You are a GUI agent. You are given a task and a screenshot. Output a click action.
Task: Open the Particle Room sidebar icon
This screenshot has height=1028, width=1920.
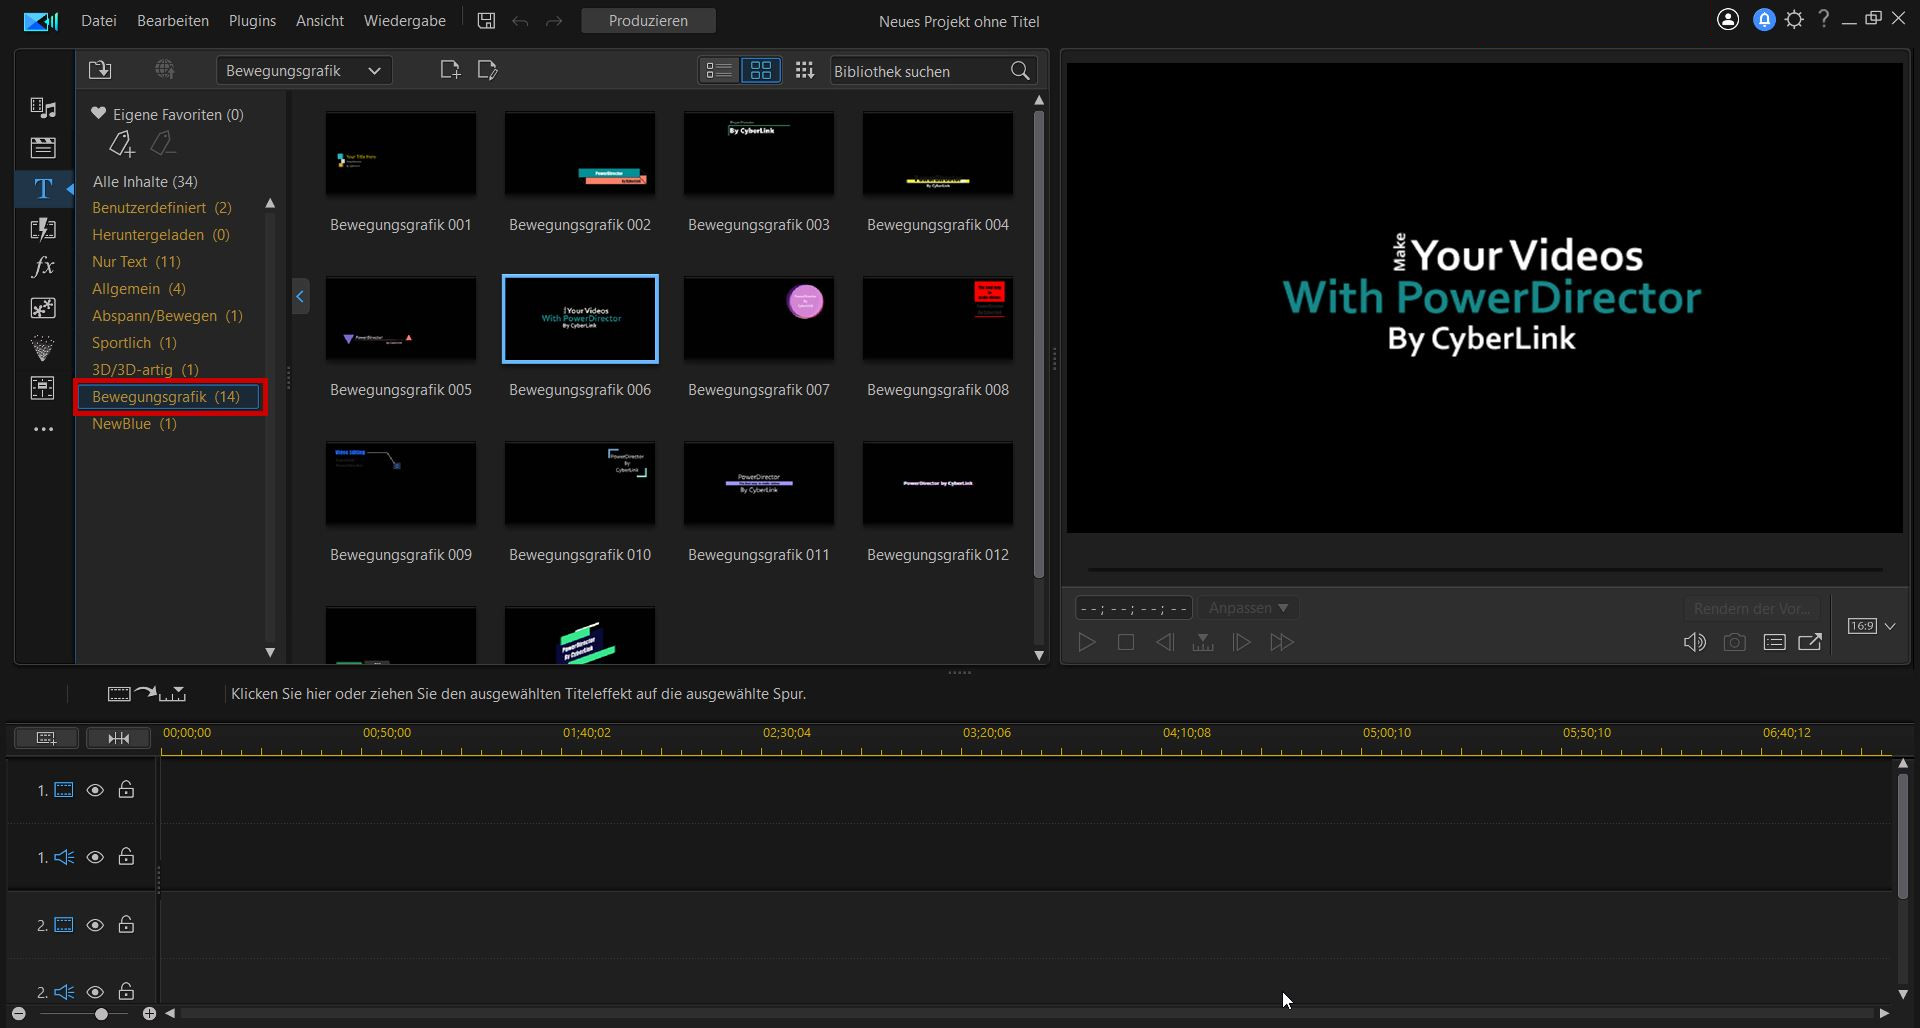(x=43, y=348)
